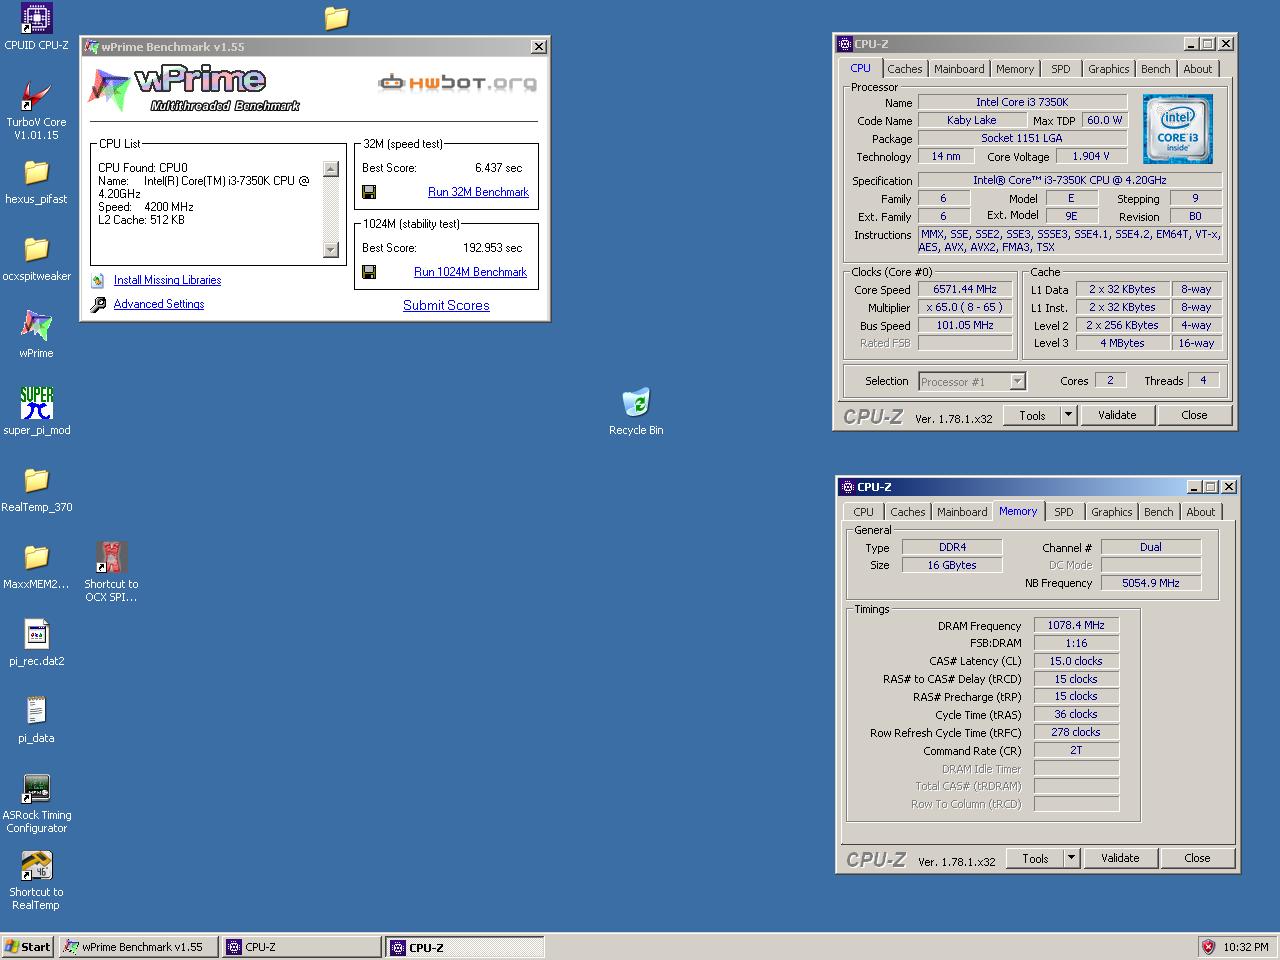This screenshot has width=1280, height=960.
Task: Open Graphics tab in upper CPU-Z window
Action: (x=1109, y=69)
